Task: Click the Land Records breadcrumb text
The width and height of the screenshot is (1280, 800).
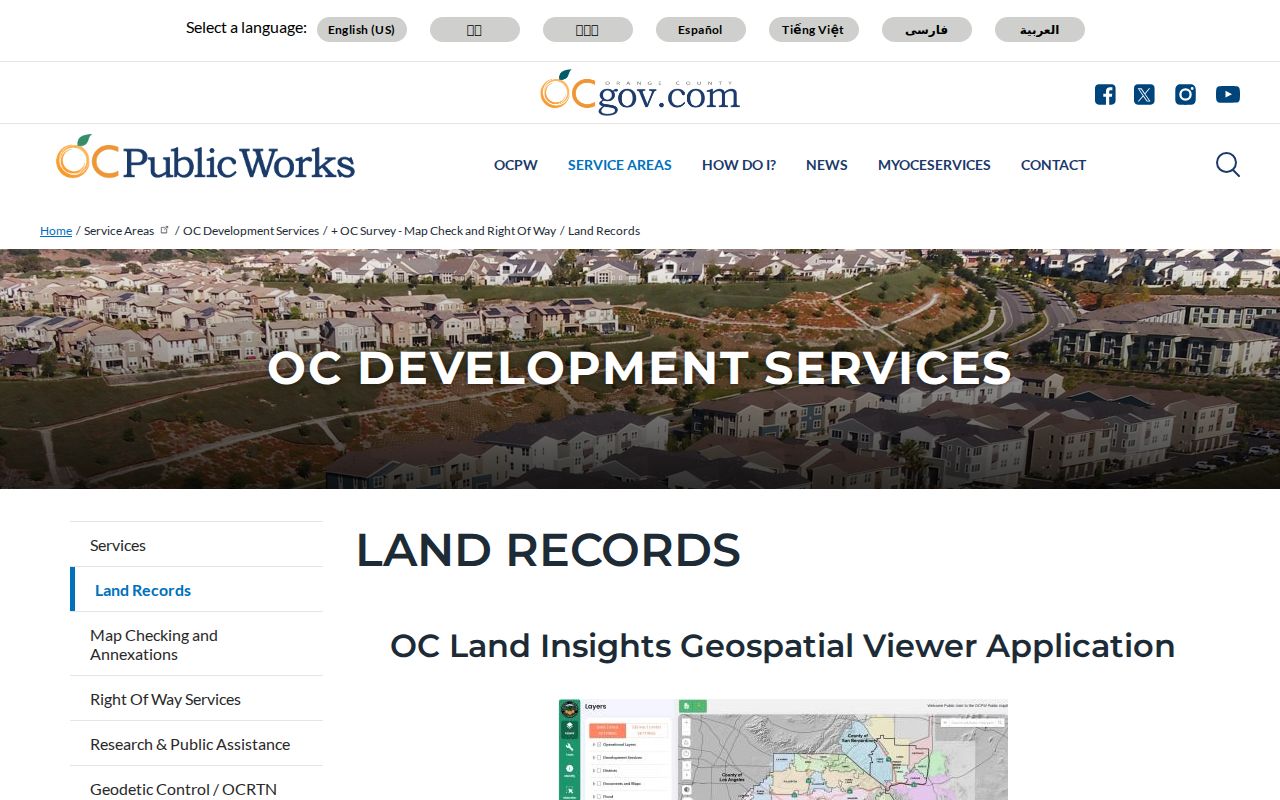Action: 604,231
